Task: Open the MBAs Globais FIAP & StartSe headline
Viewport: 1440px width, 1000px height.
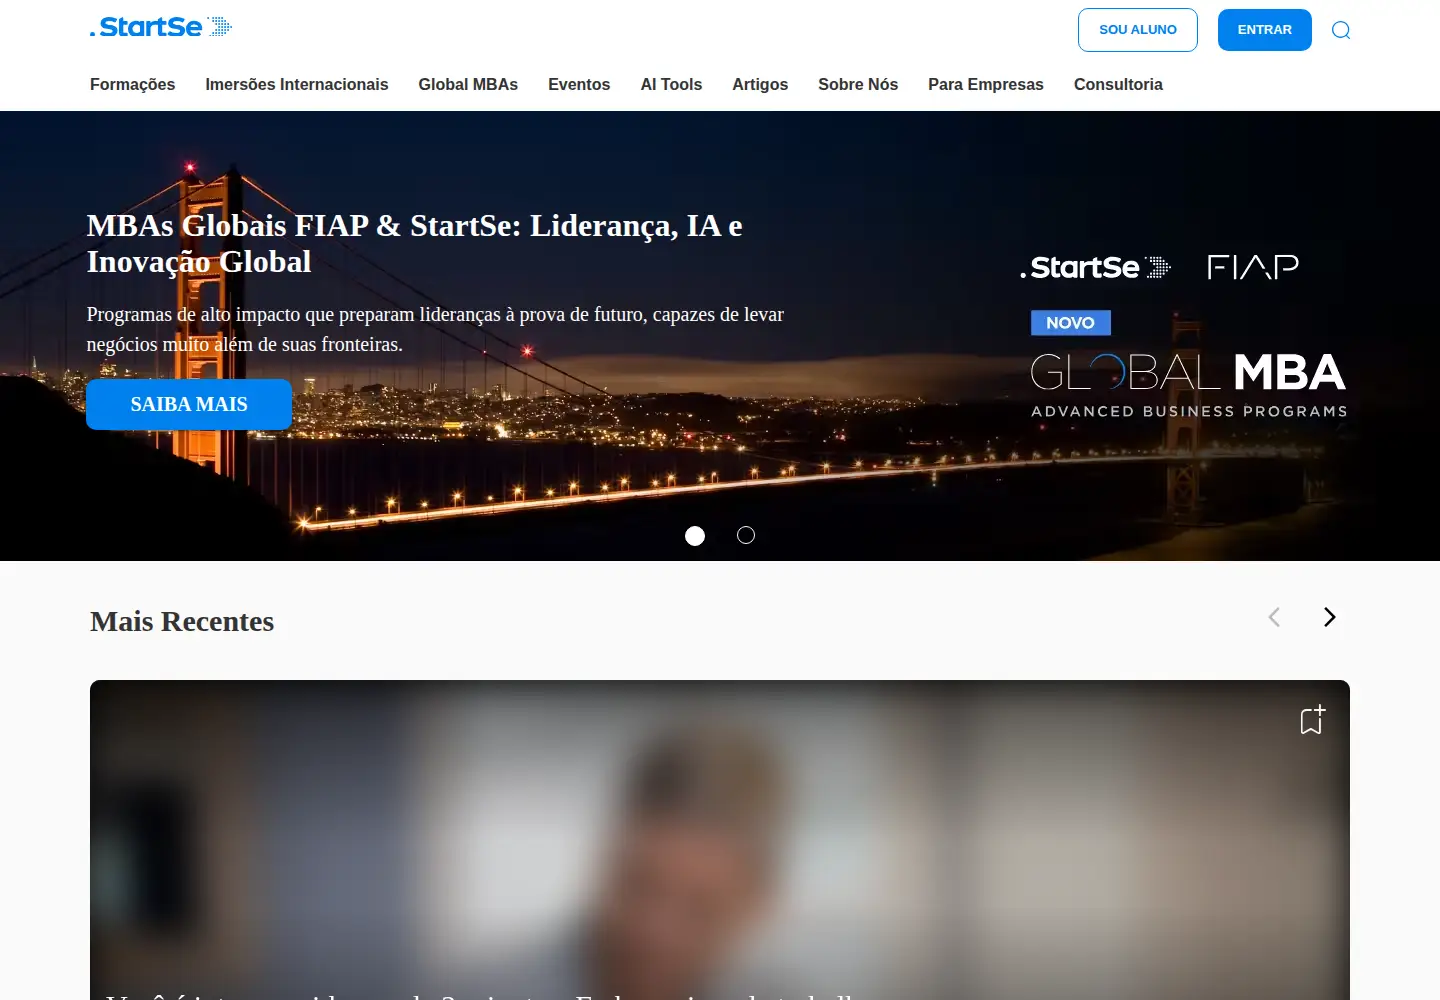Action: pos(414,243)
